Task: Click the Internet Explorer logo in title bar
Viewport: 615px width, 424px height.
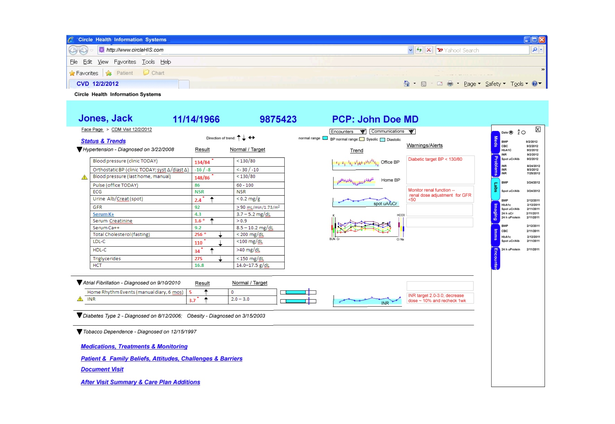Action: [71, 40]
